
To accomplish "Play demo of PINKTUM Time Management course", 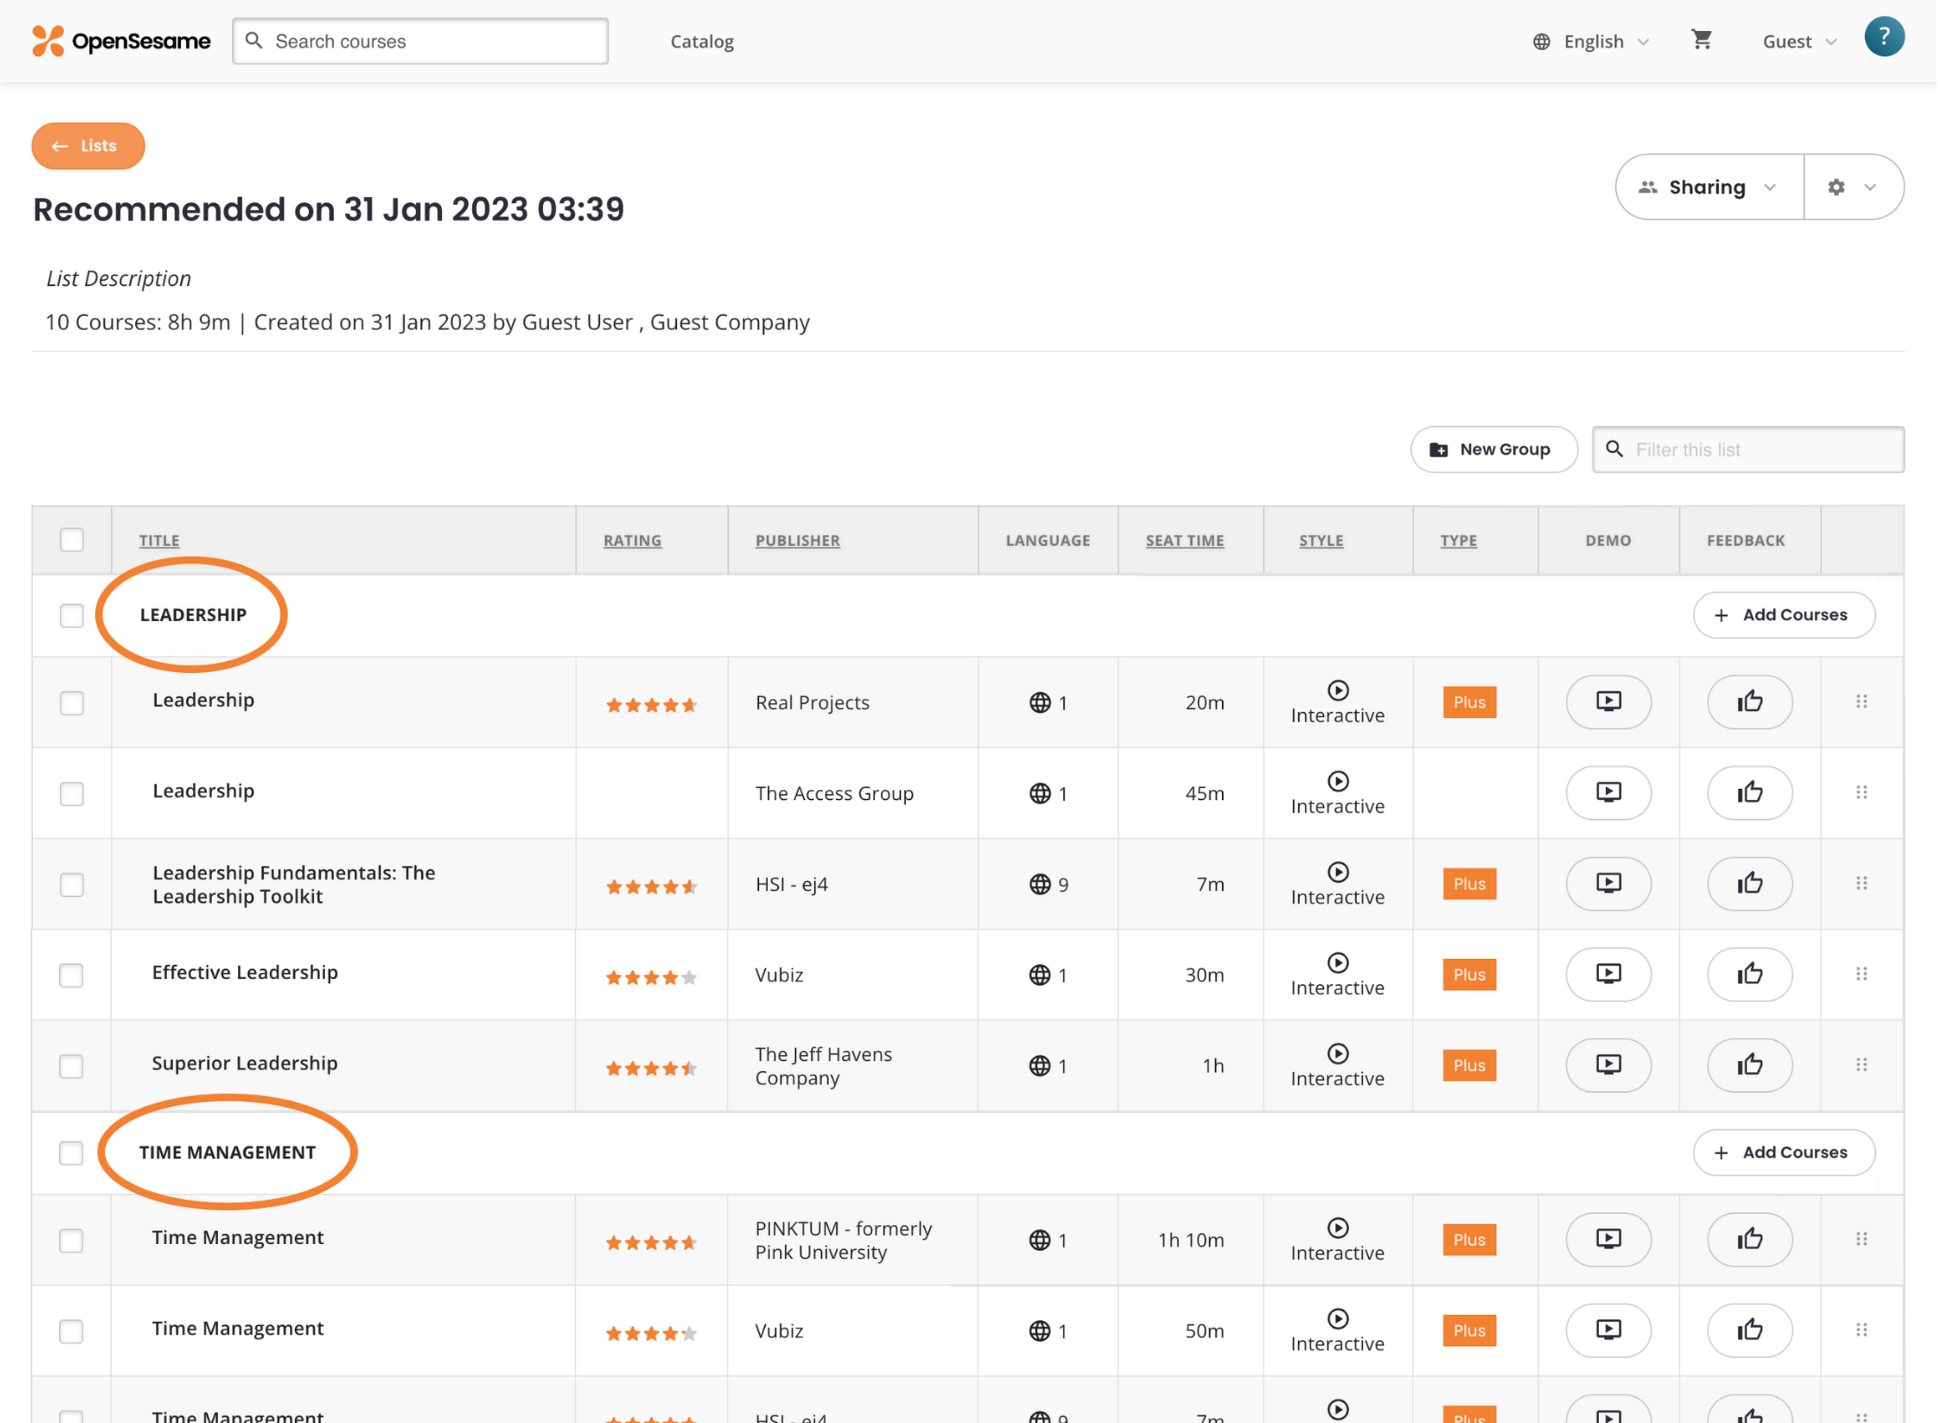I will click(1608, 1240).
